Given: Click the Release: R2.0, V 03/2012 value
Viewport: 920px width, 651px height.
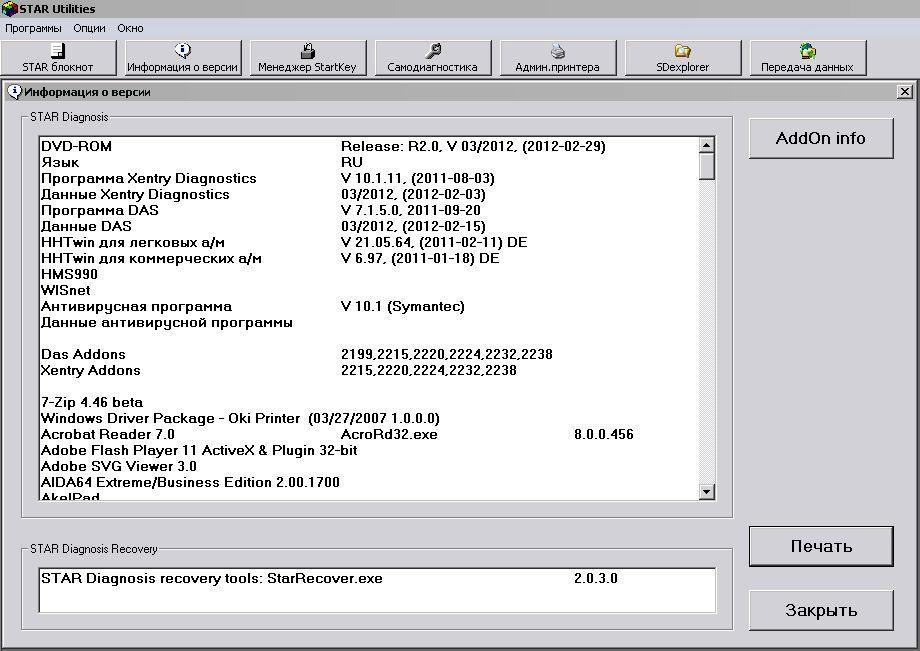Looking at the screenshot, I should pos(473,147).
